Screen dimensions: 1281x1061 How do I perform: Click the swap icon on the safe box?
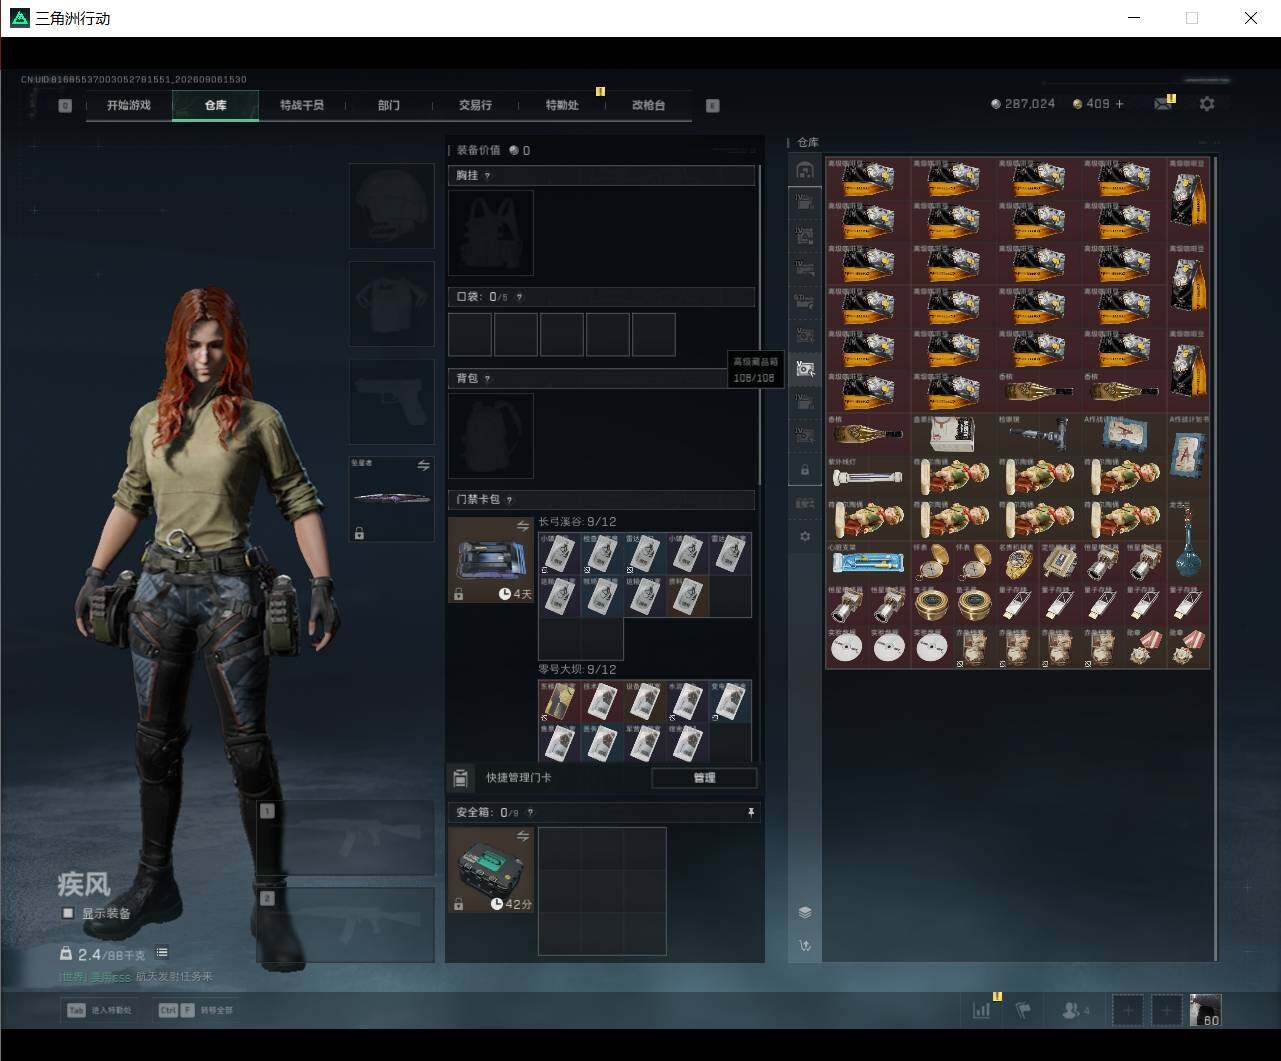click(523, 836)
